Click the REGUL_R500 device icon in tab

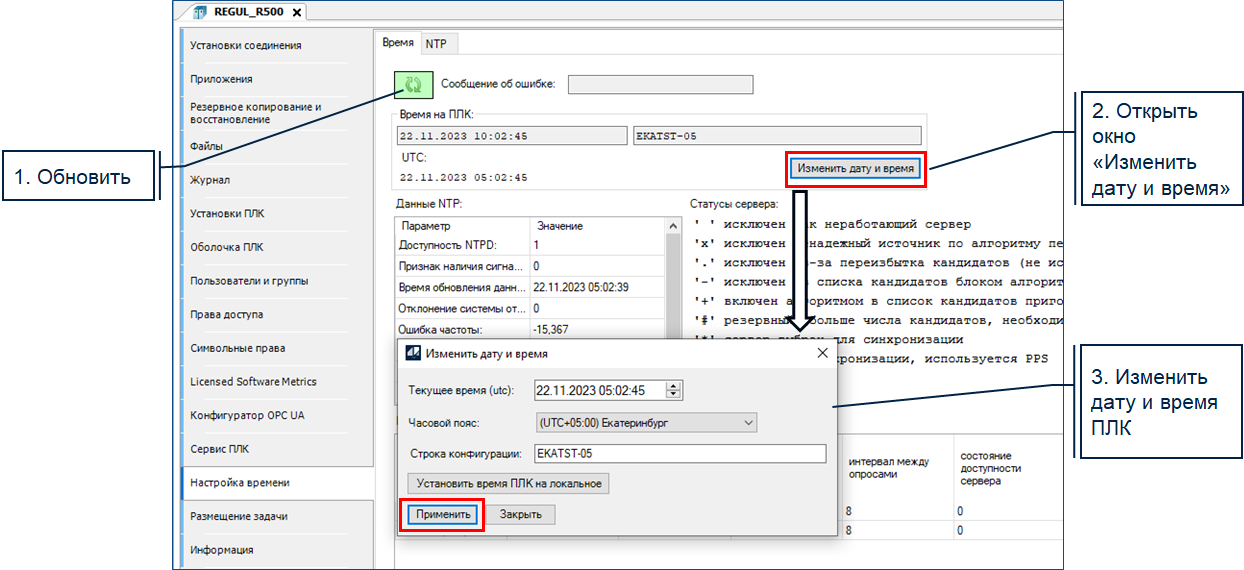click(200, 12)
